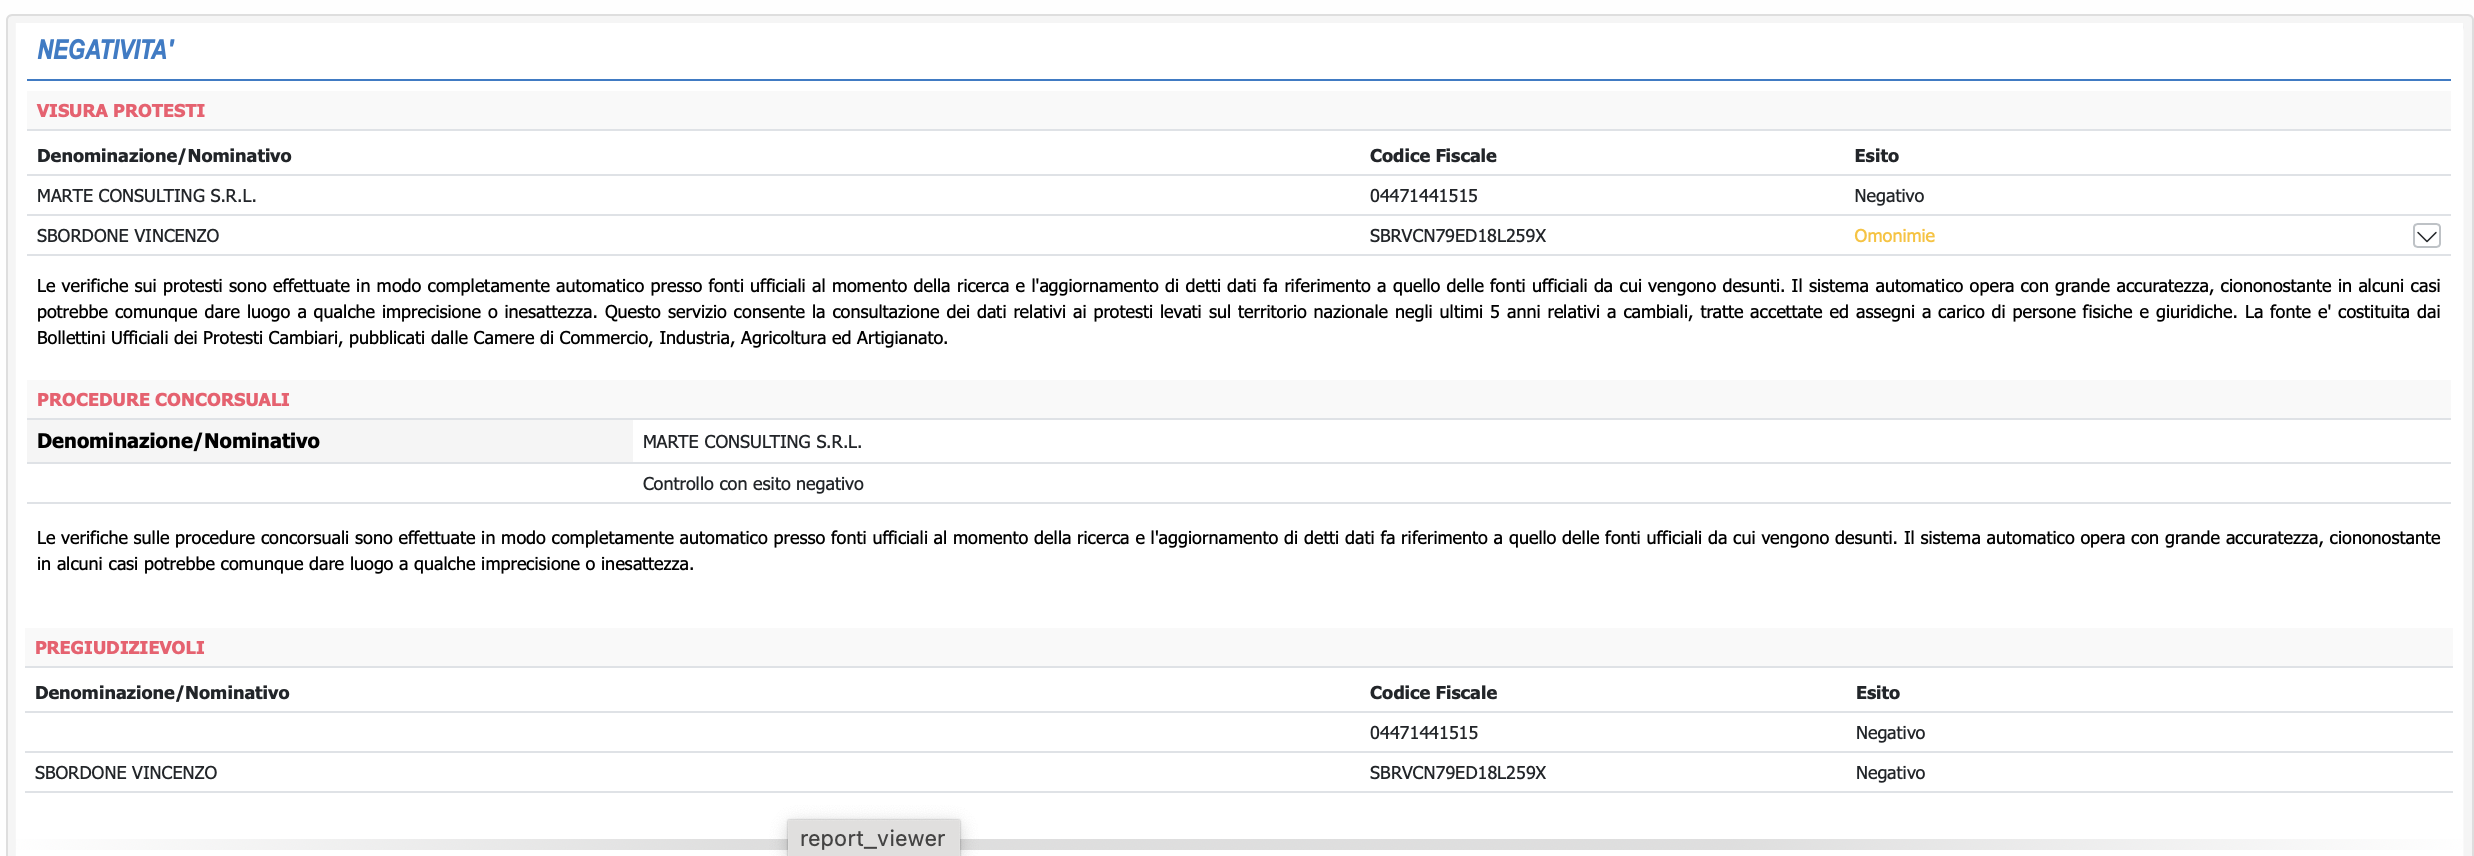Select the VISURA PROTESTI section header
The width and height of the screenshot is (2474, 856).
tap(121, 111)
